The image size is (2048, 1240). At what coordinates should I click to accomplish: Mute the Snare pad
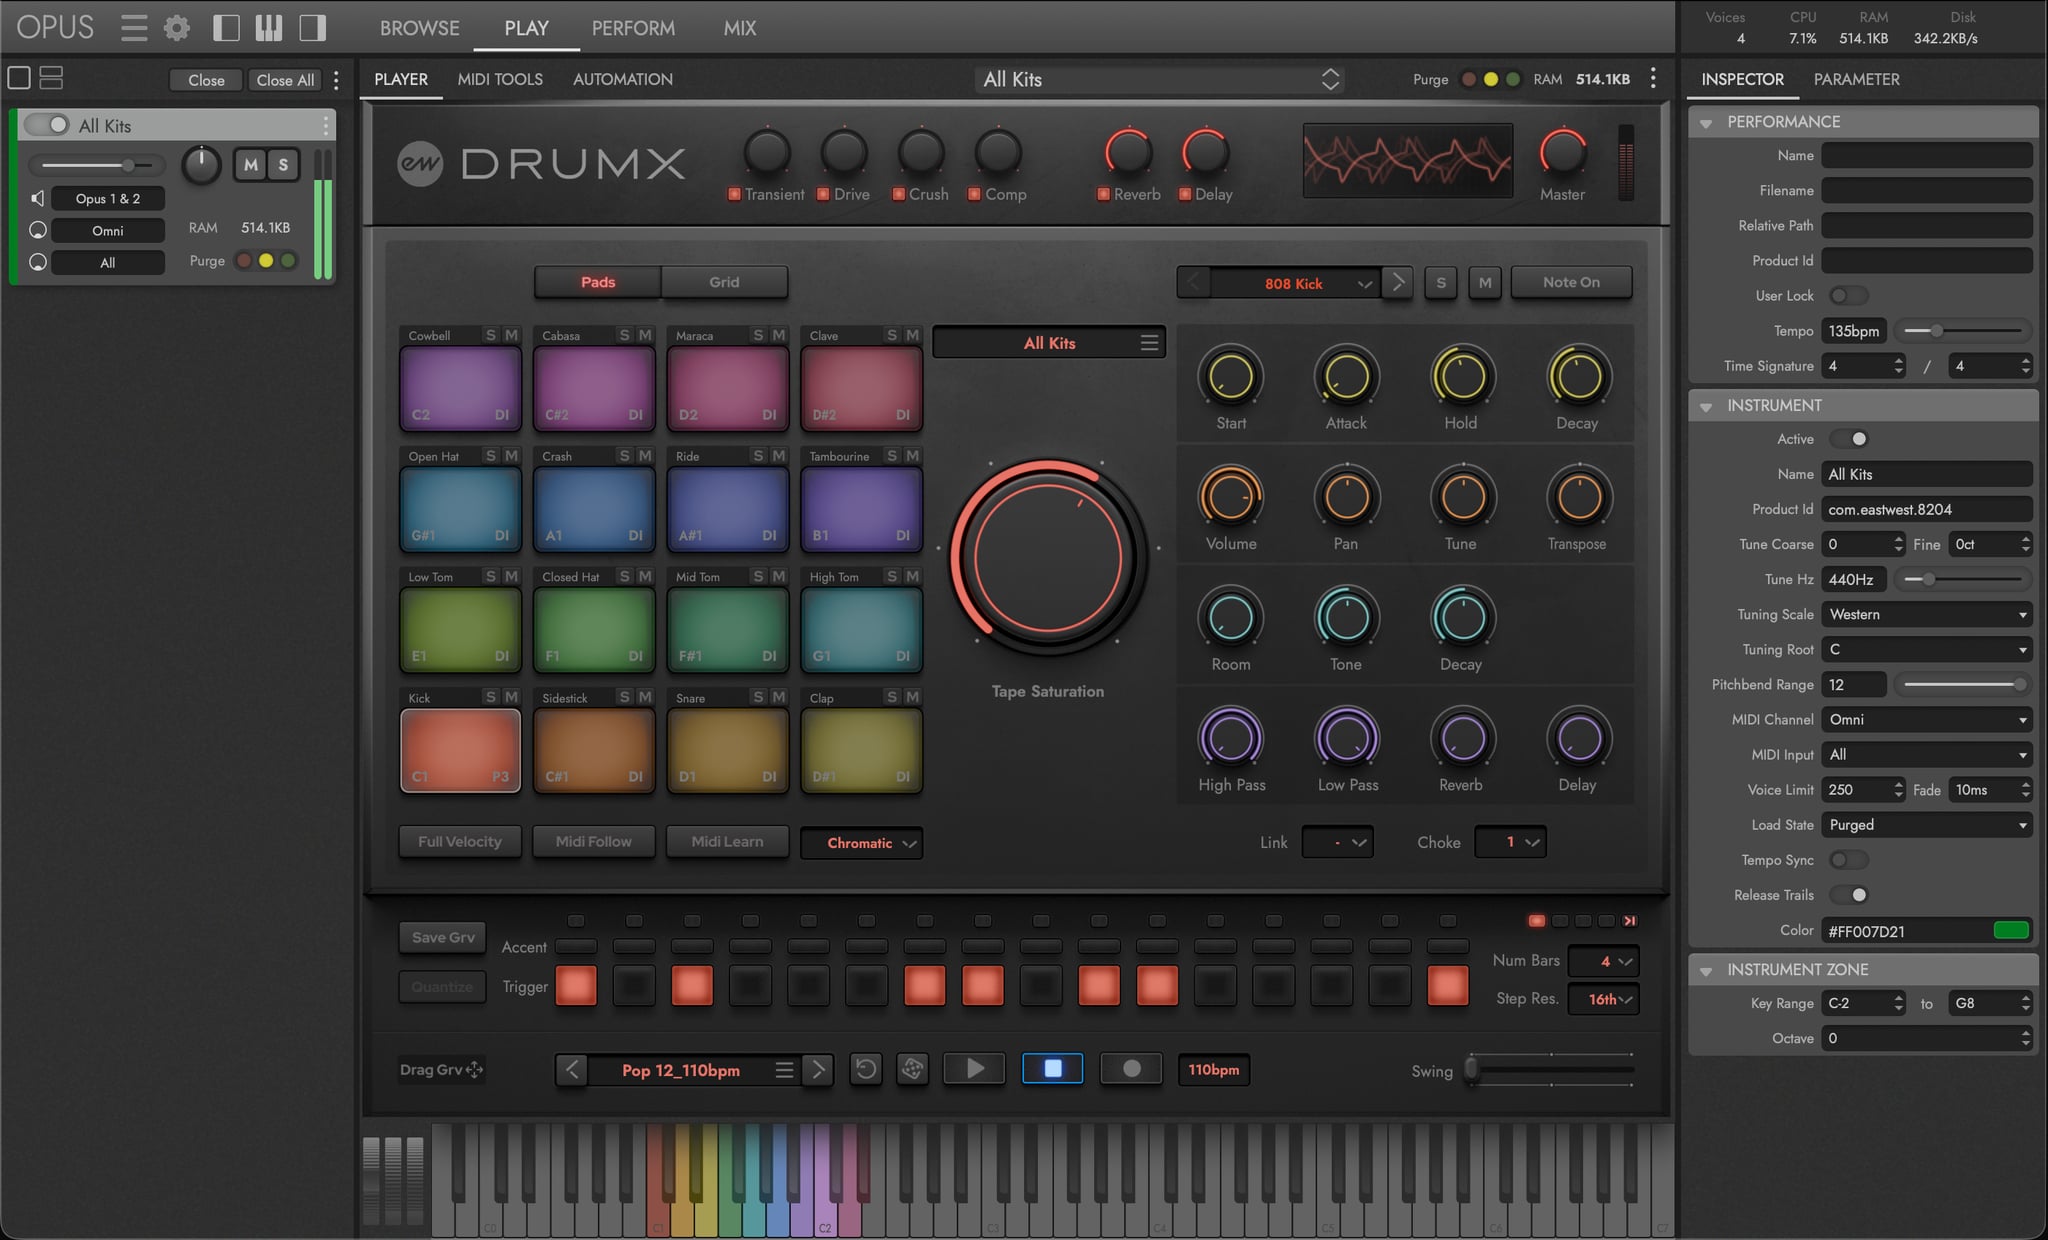[779, 697]
